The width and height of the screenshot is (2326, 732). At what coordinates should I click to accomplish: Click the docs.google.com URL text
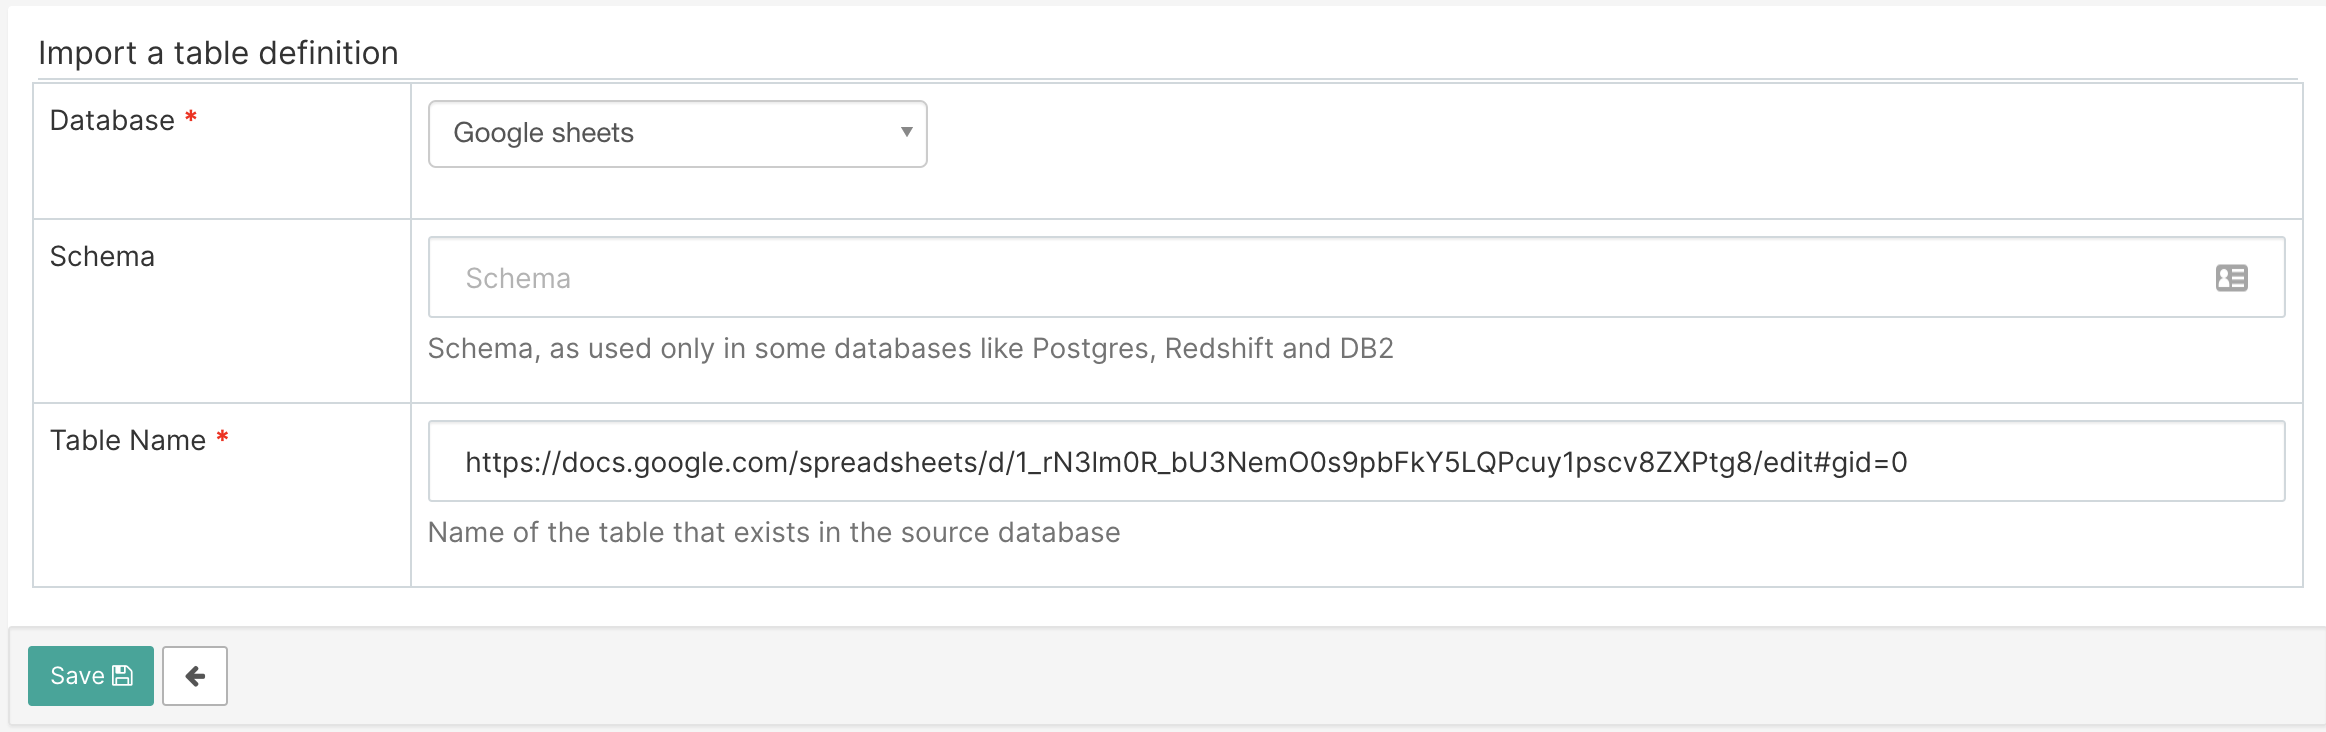pos(1185,462)
